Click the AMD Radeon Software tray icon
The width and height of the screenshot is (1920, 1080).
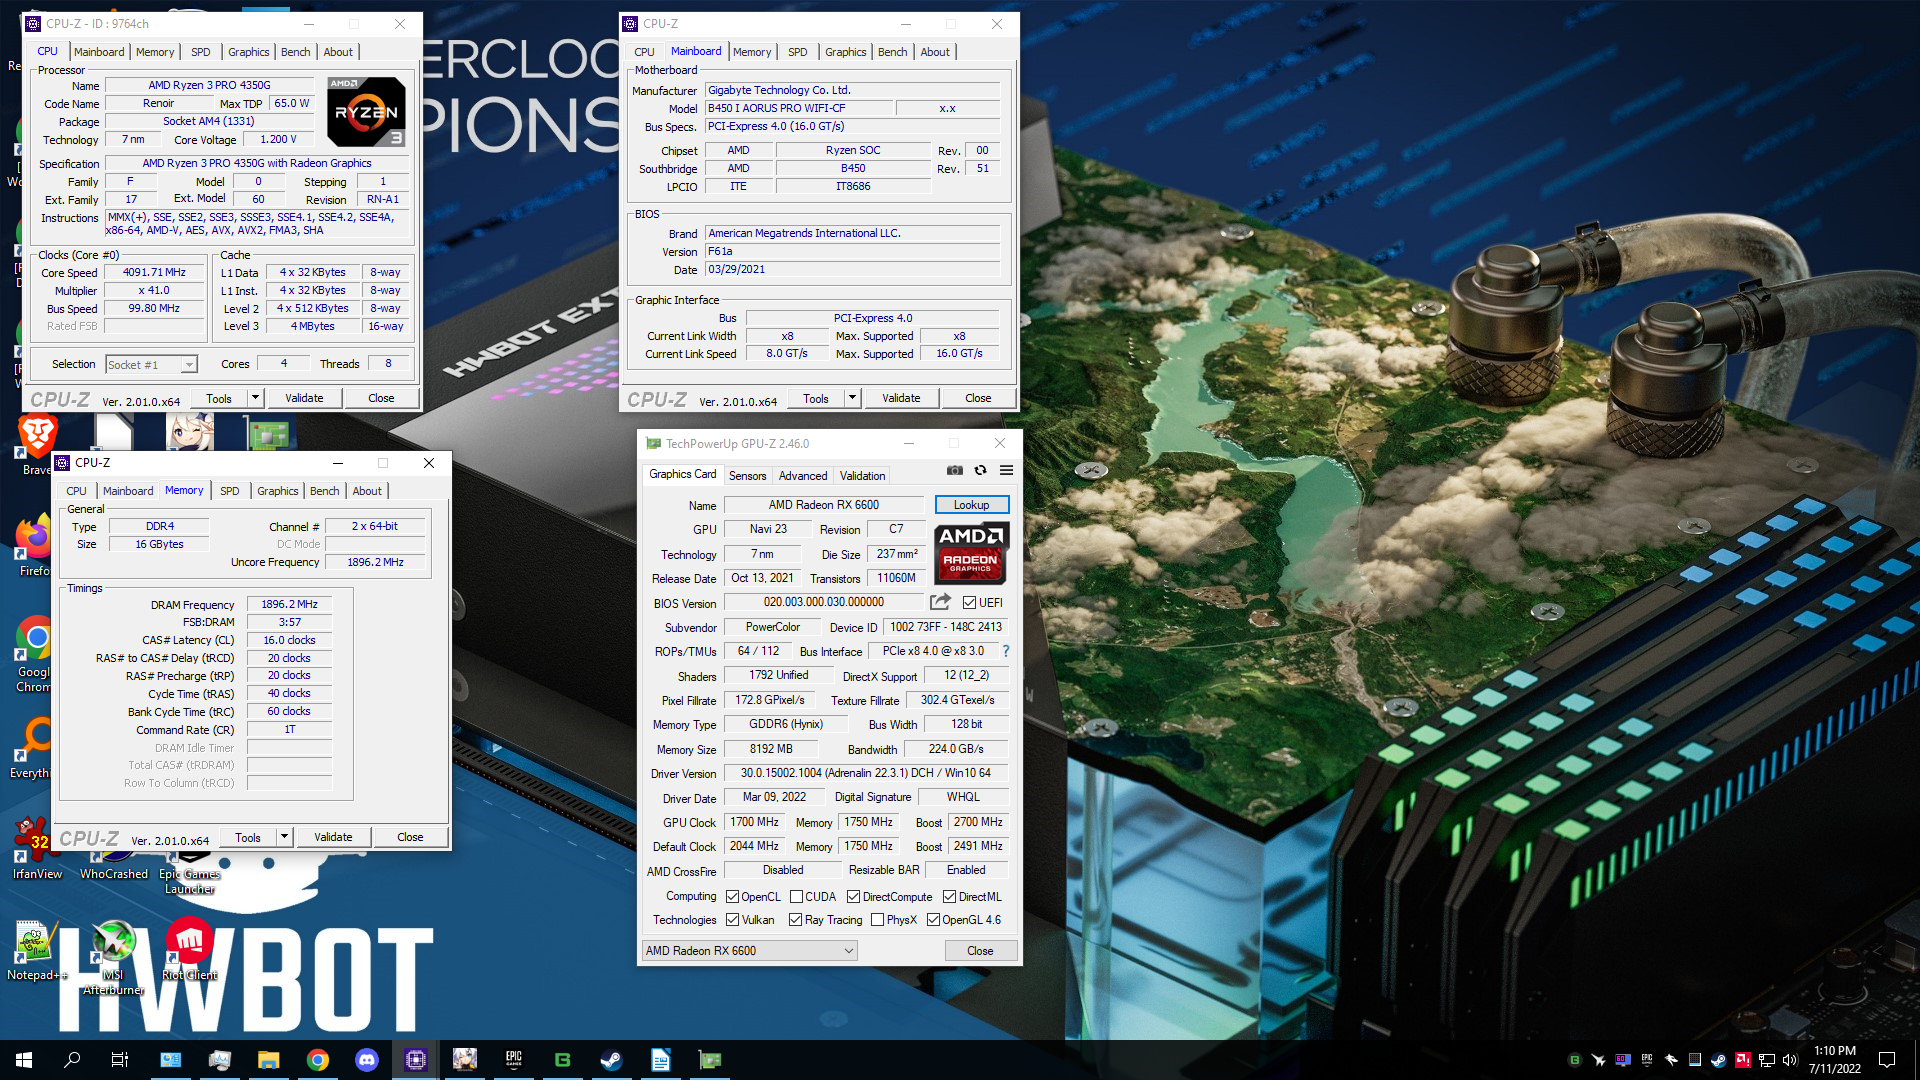tap(1743, 1060)
